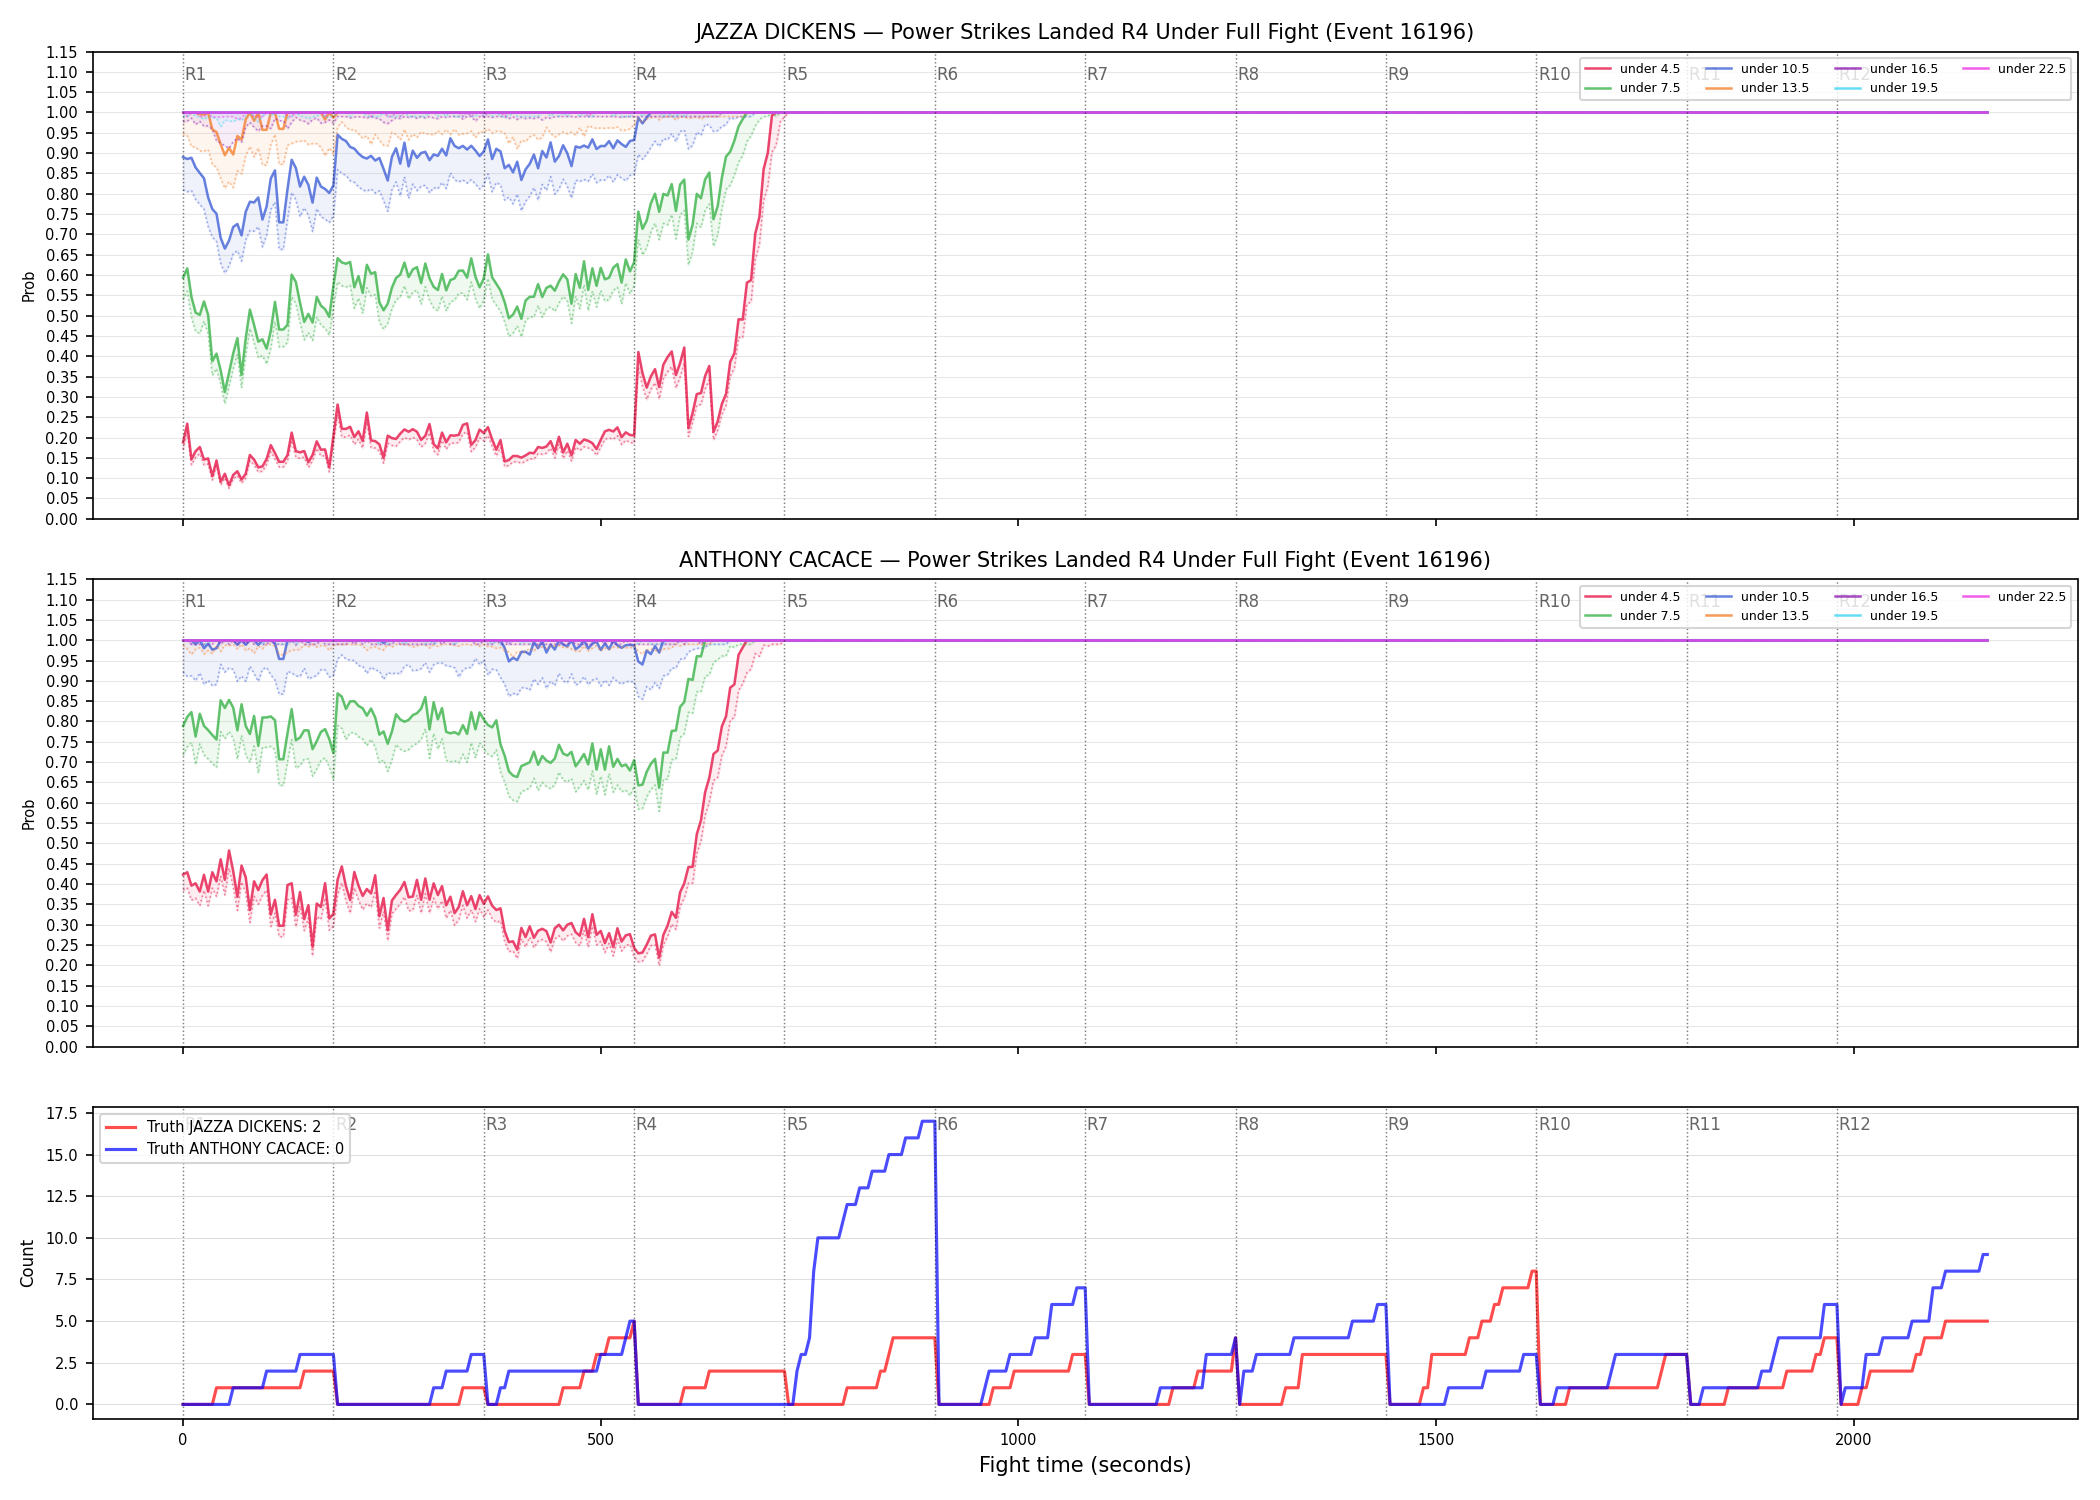Click 'Truth ANTHONY CACACE: 0' legend entry
Viewport: 2100px width, 1500px height.
(224, 1149)
